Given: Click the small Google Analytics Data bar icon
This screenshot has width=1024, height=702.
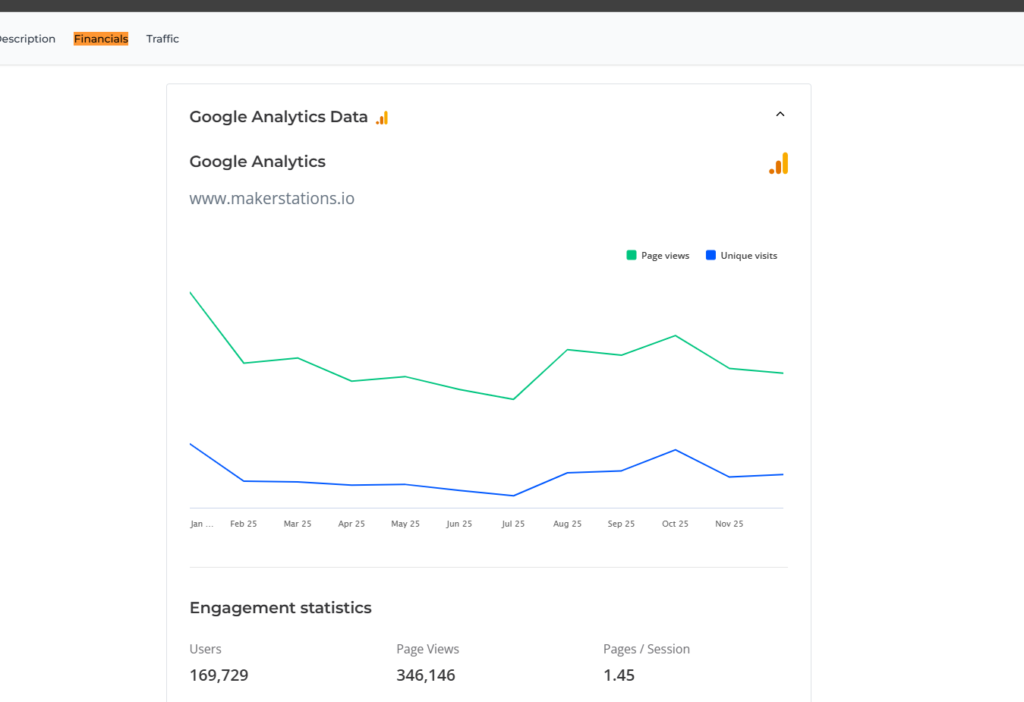Looking at the screenshot, I should [382, 118].
